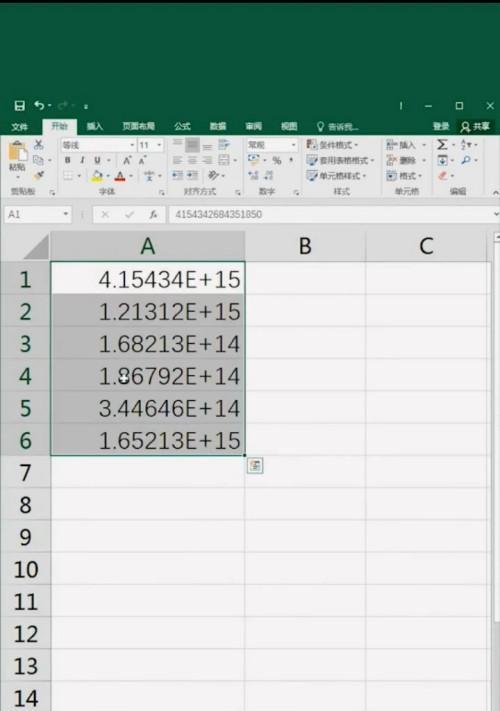Toggle underline formatting
Image resolution: width=500 pixels, height=711 pixels.
click(x=97, y=160)
